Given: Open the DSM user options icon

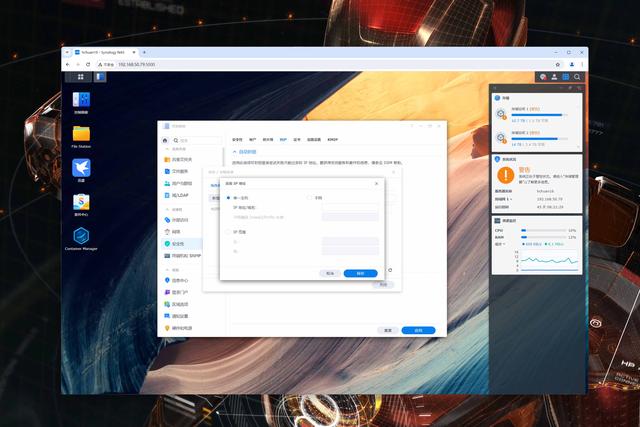Looking at the screenshot, I should pos(554,77).
